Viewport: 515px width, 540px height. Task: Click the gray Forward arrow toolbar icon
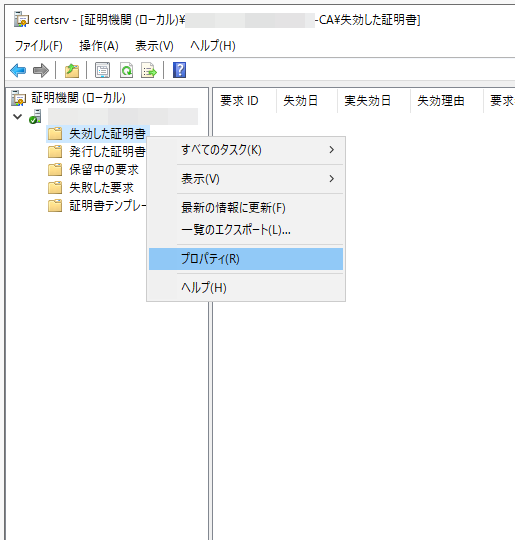click(41, 71)
